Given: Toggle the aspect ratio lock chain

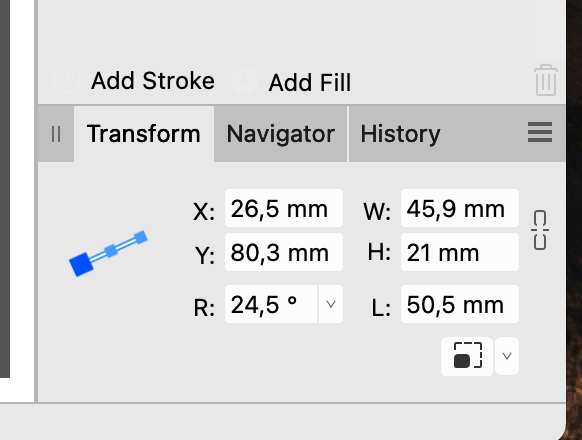Looking at the screenshot, I should point(540,230).
